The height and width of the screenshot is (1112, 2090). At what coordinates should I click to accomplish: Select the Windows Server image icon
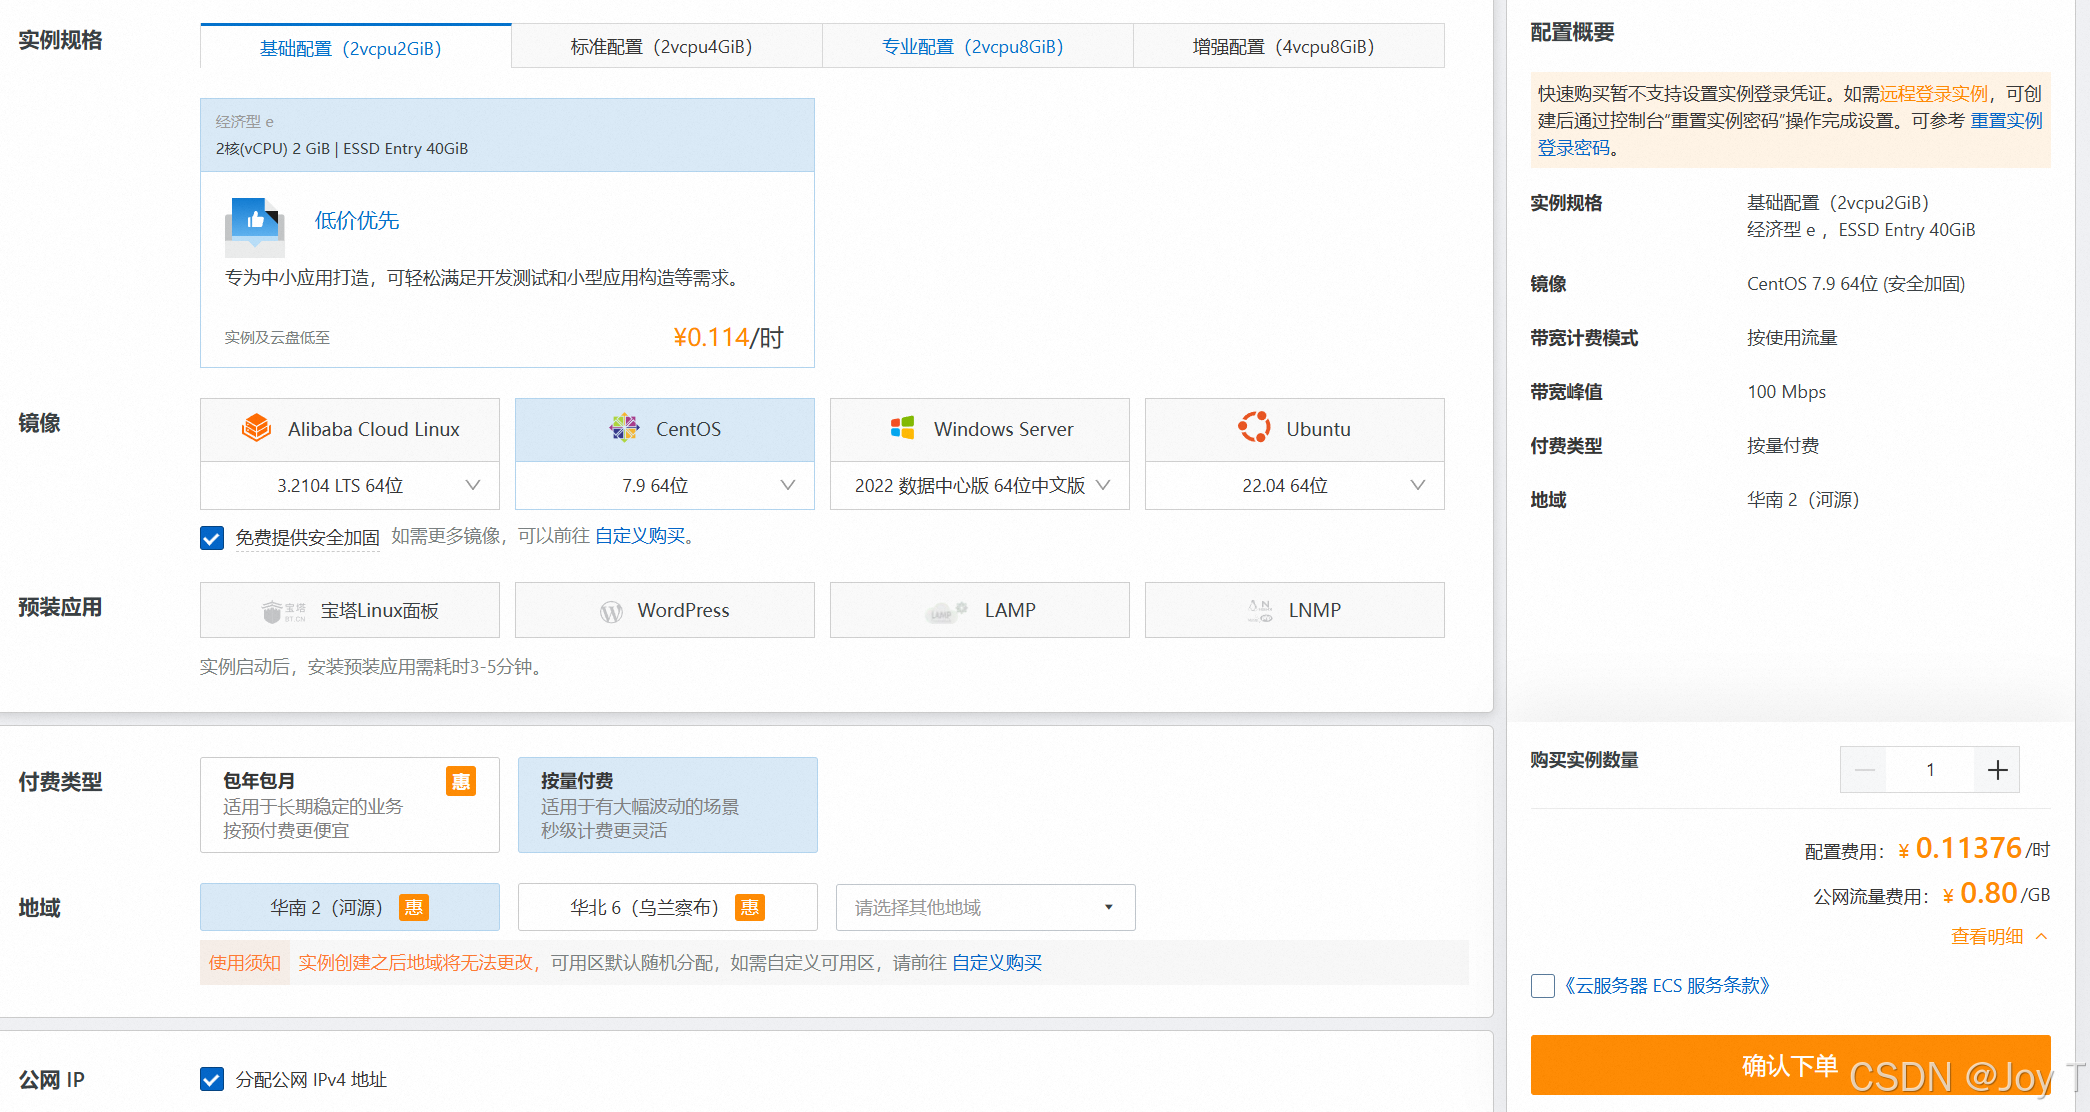point(902,428)
